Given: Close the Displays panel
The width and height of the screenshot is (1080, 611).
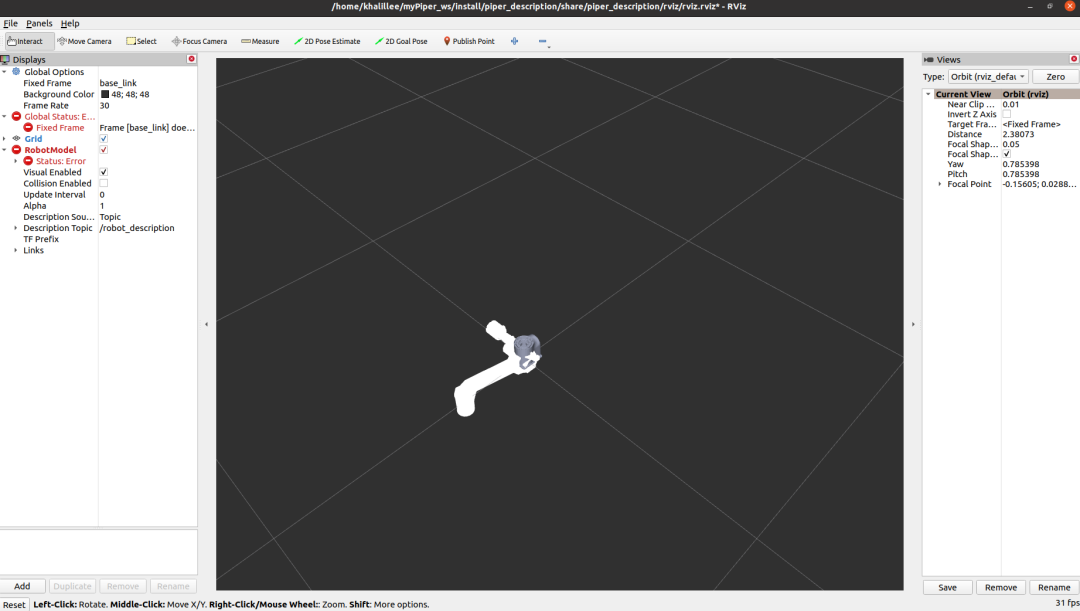Looking at the screenshot, I should tap(191, 59).
